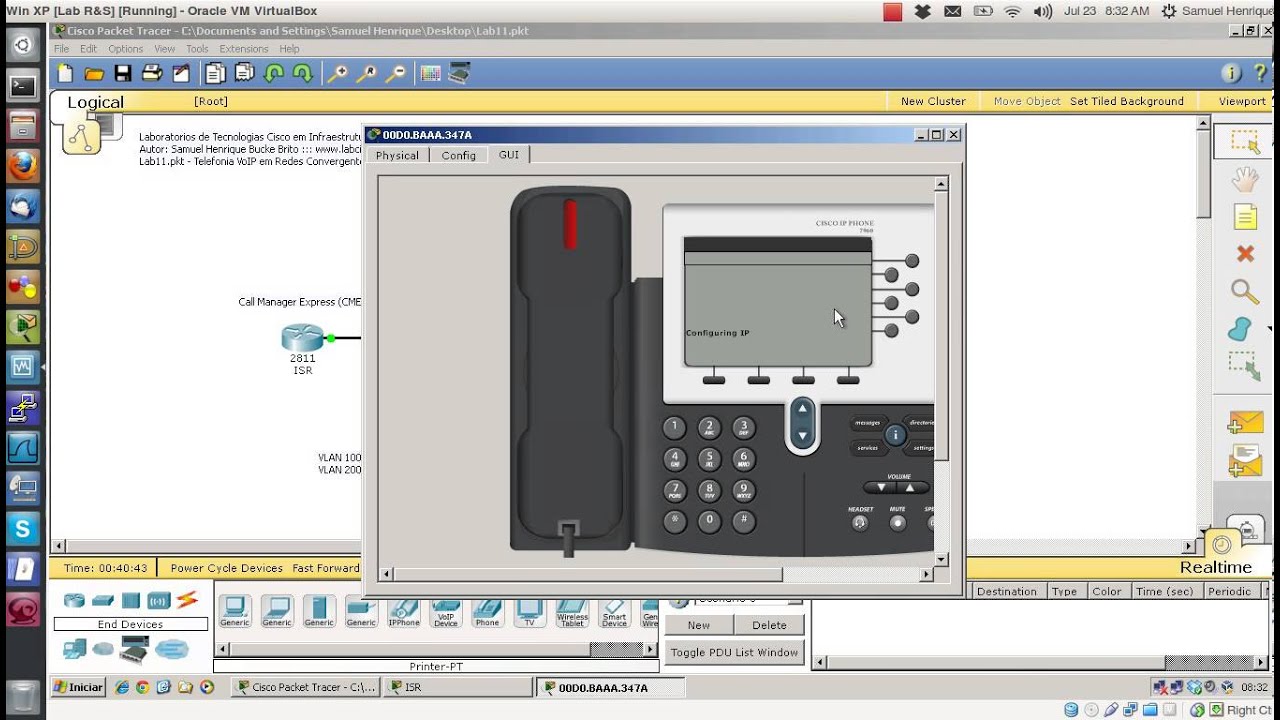Choose the Draw Polygon shape tool
1280x720 pixels.
[1240, 329]
